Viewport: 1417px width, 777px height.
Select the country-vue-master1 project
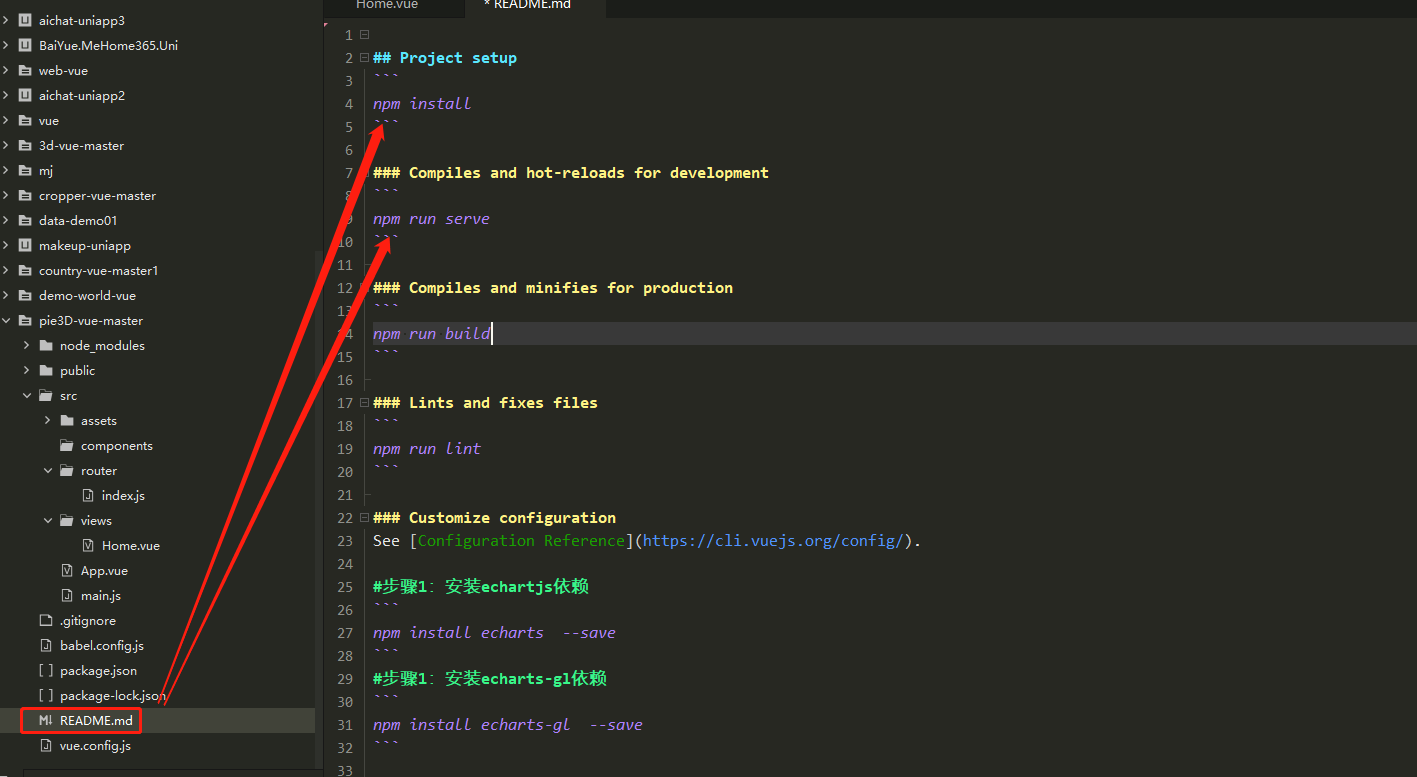(98, 270)
